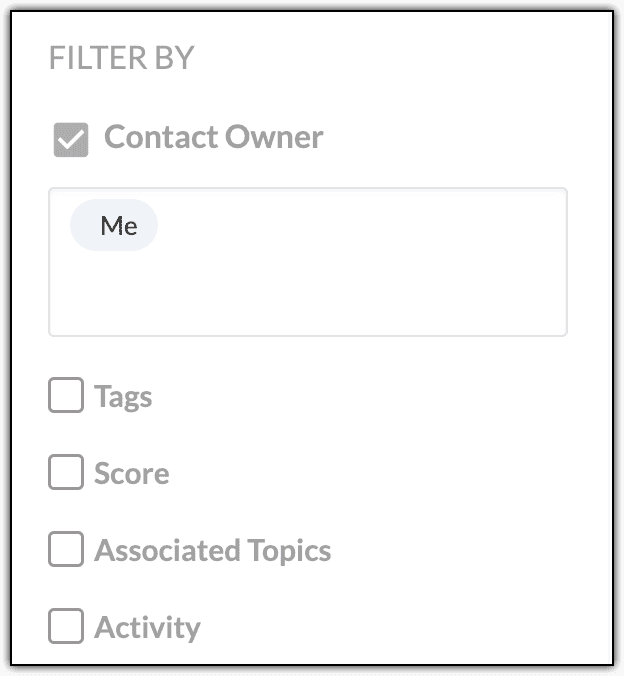The image size is (624, 676).
Task: Click the Contact Owner label text
Action: pos(213,137)
